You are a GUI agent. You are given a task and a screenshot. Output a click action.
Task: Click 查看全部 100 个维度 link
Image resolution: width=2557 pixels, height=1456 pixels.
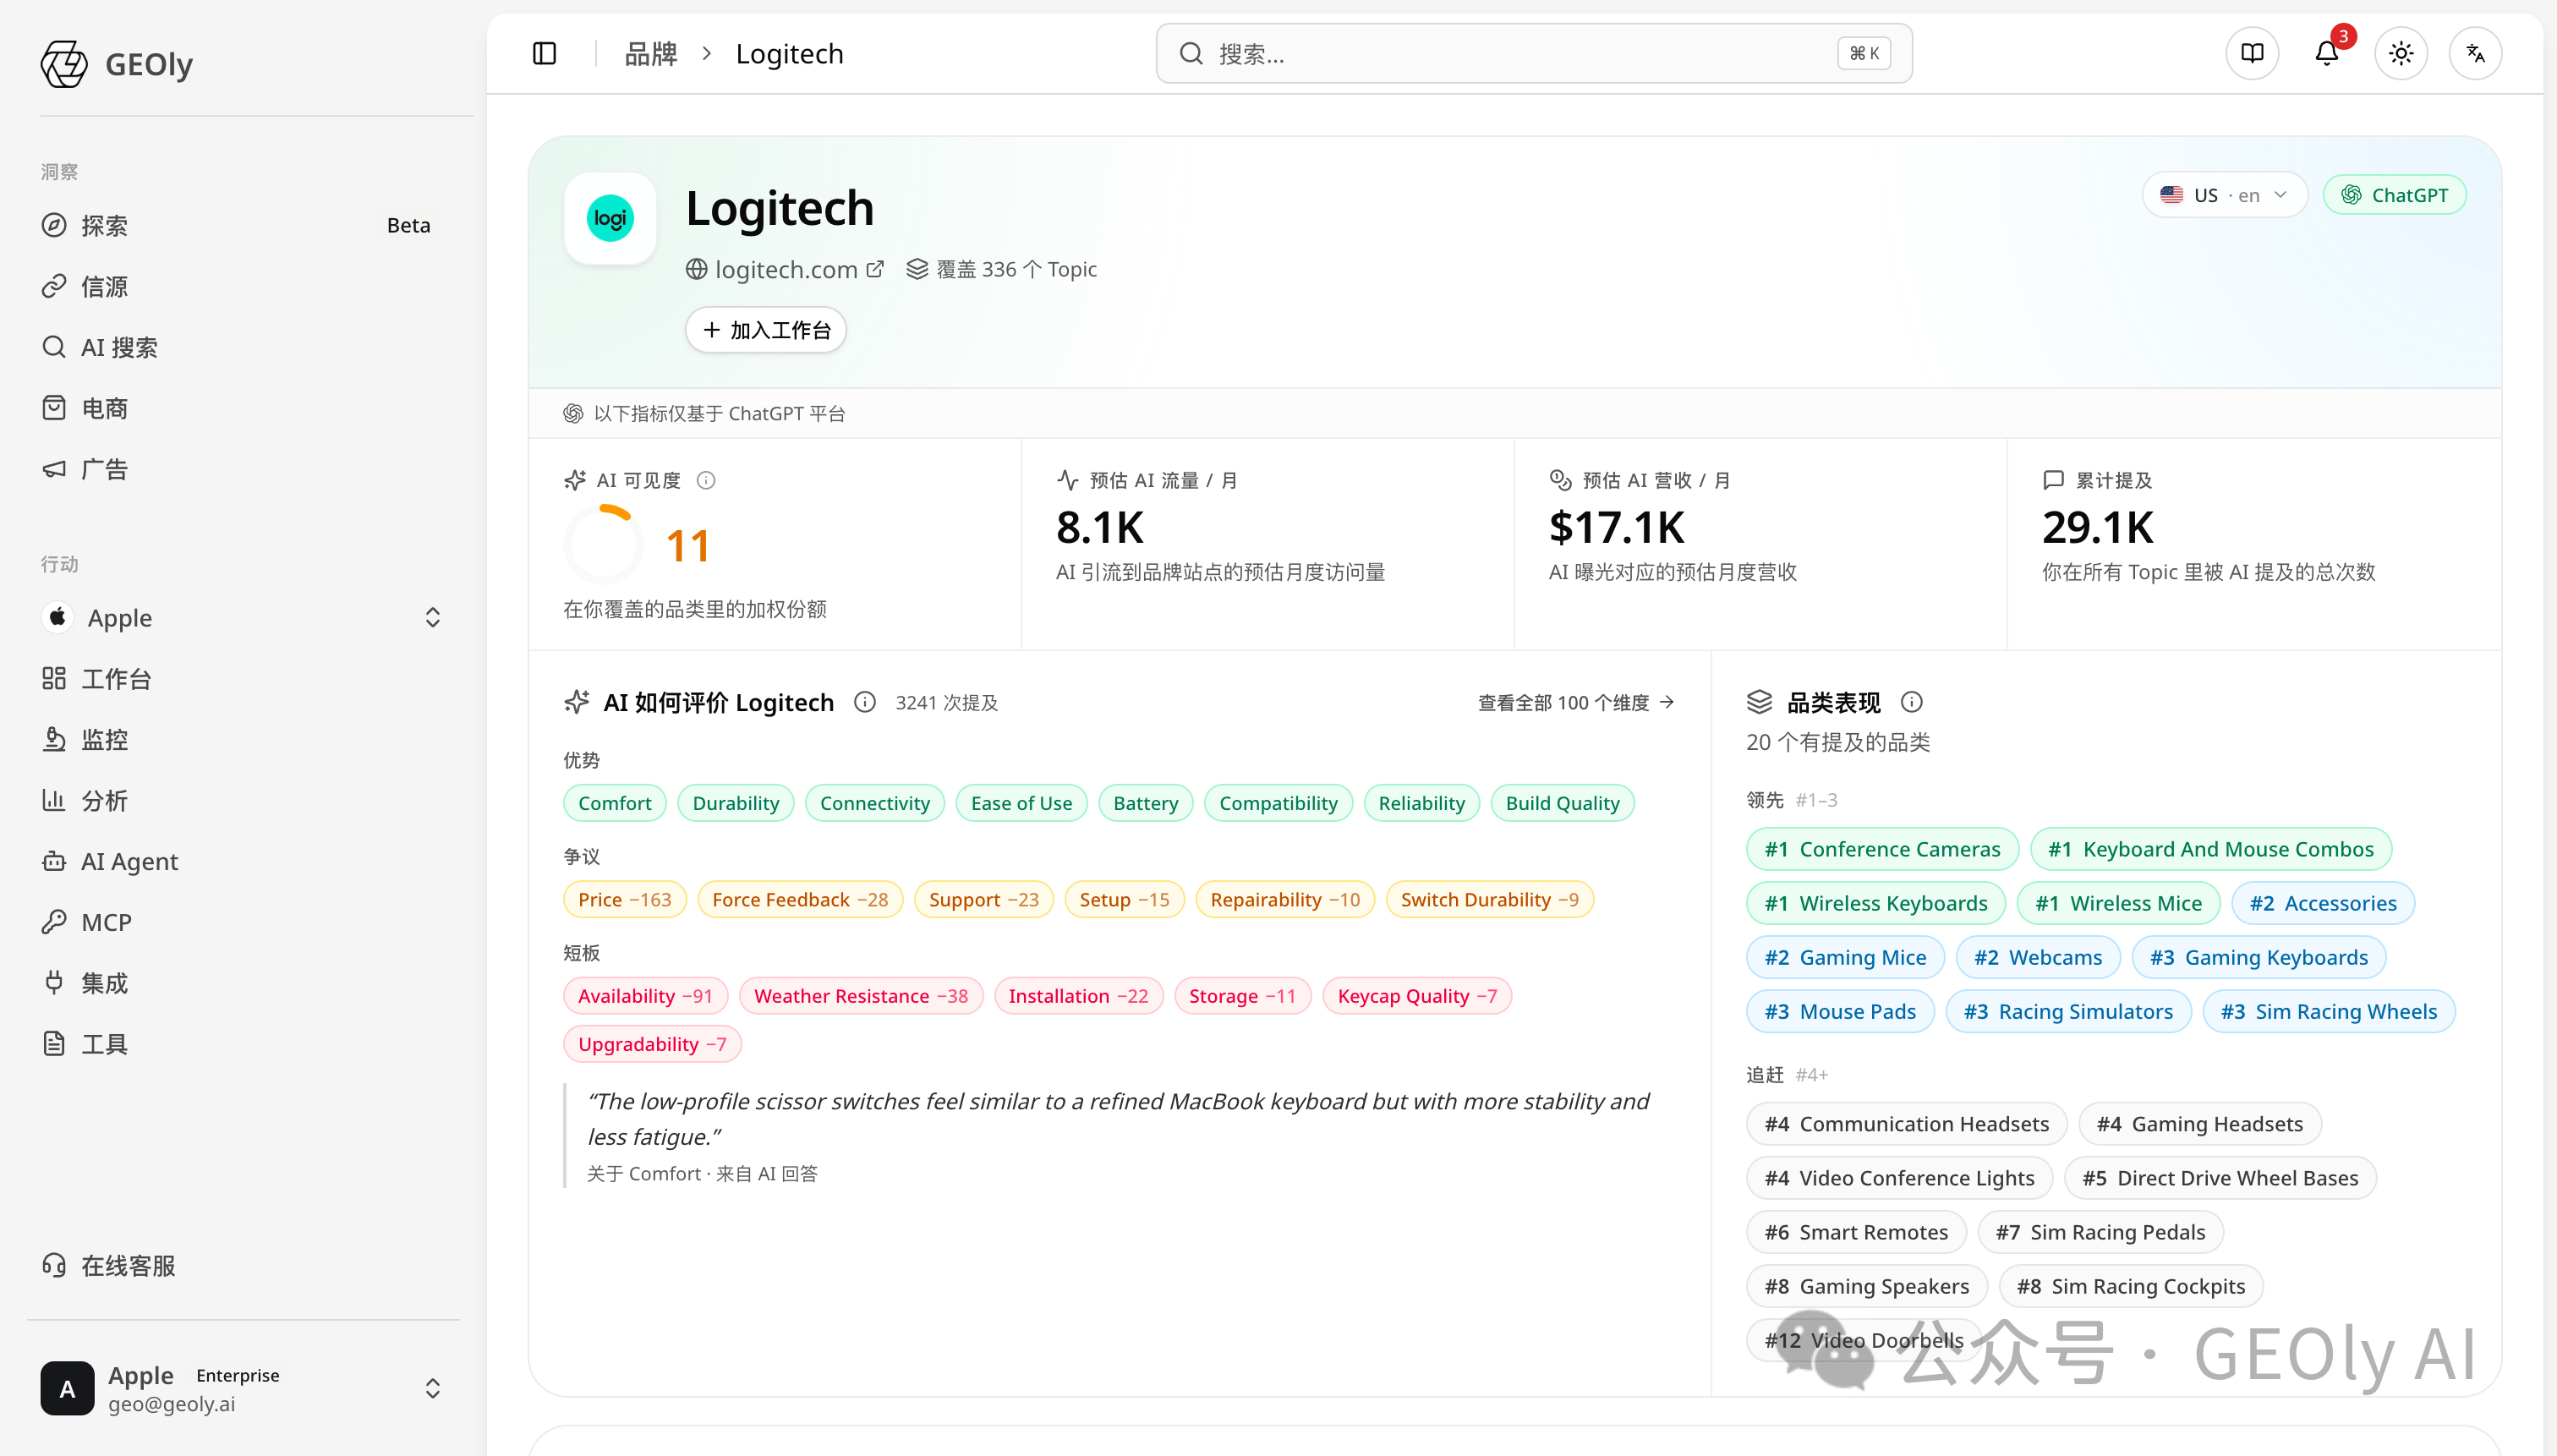(x=1576, y=702)
